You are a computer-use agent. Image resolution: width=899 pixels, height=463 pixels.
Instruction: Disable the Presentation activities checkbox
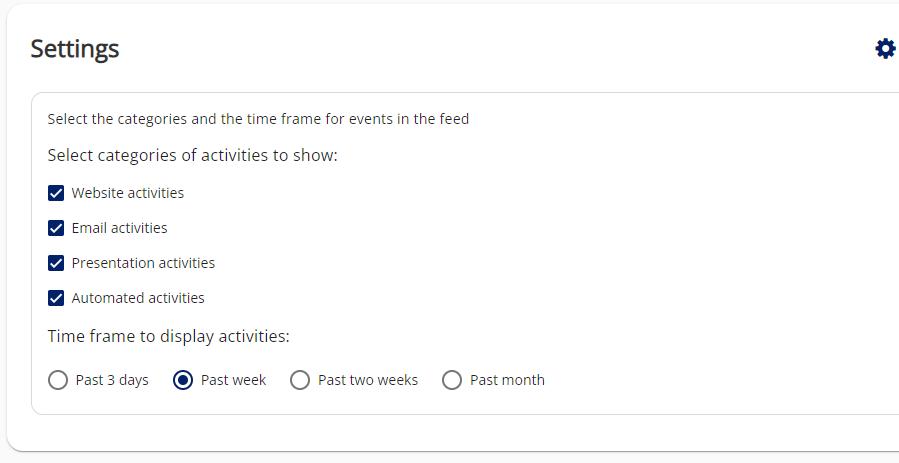coord(56,263)
